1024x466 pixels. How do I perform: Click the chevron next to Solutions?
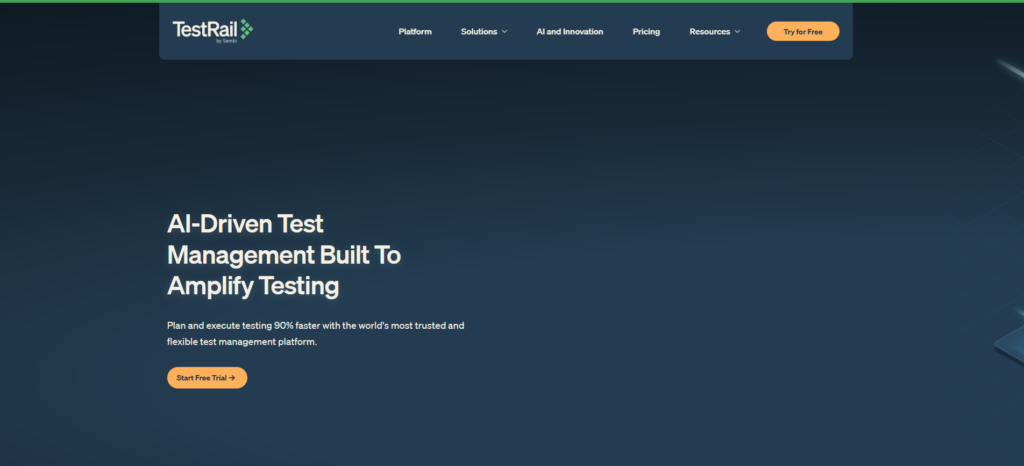(504, 32)
